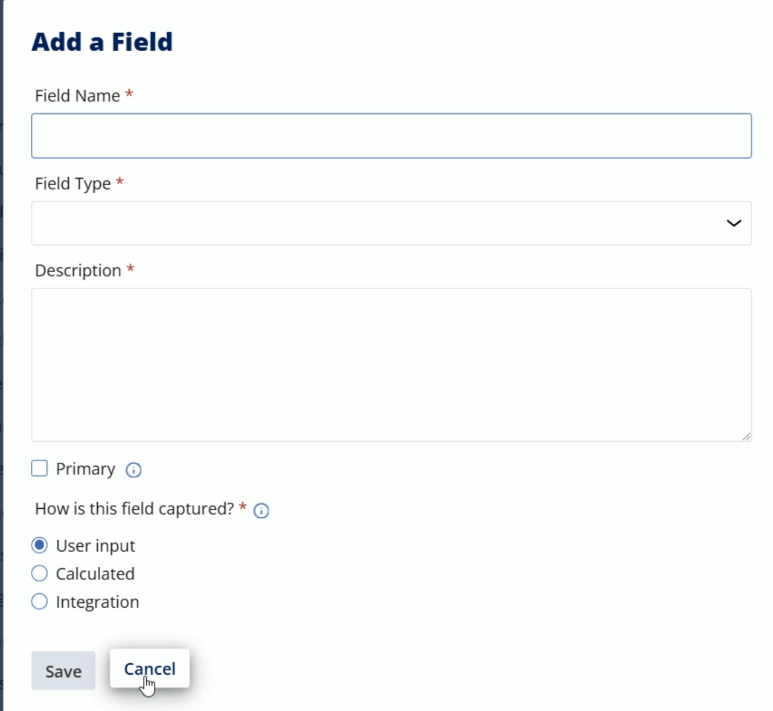The image size is (773, 711).
Task: Click the Calculated option label text
Action: click(x=95, y=574)
